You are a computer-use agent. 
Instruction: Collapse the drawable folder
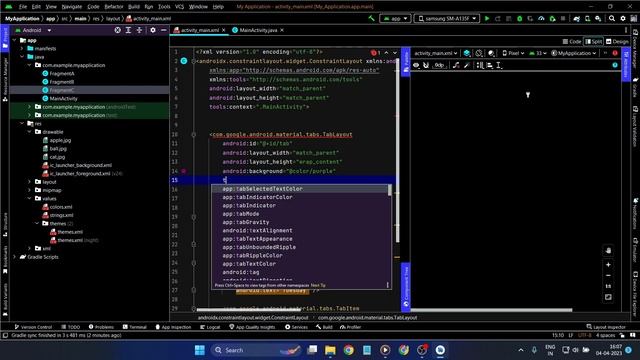point(29,132)
